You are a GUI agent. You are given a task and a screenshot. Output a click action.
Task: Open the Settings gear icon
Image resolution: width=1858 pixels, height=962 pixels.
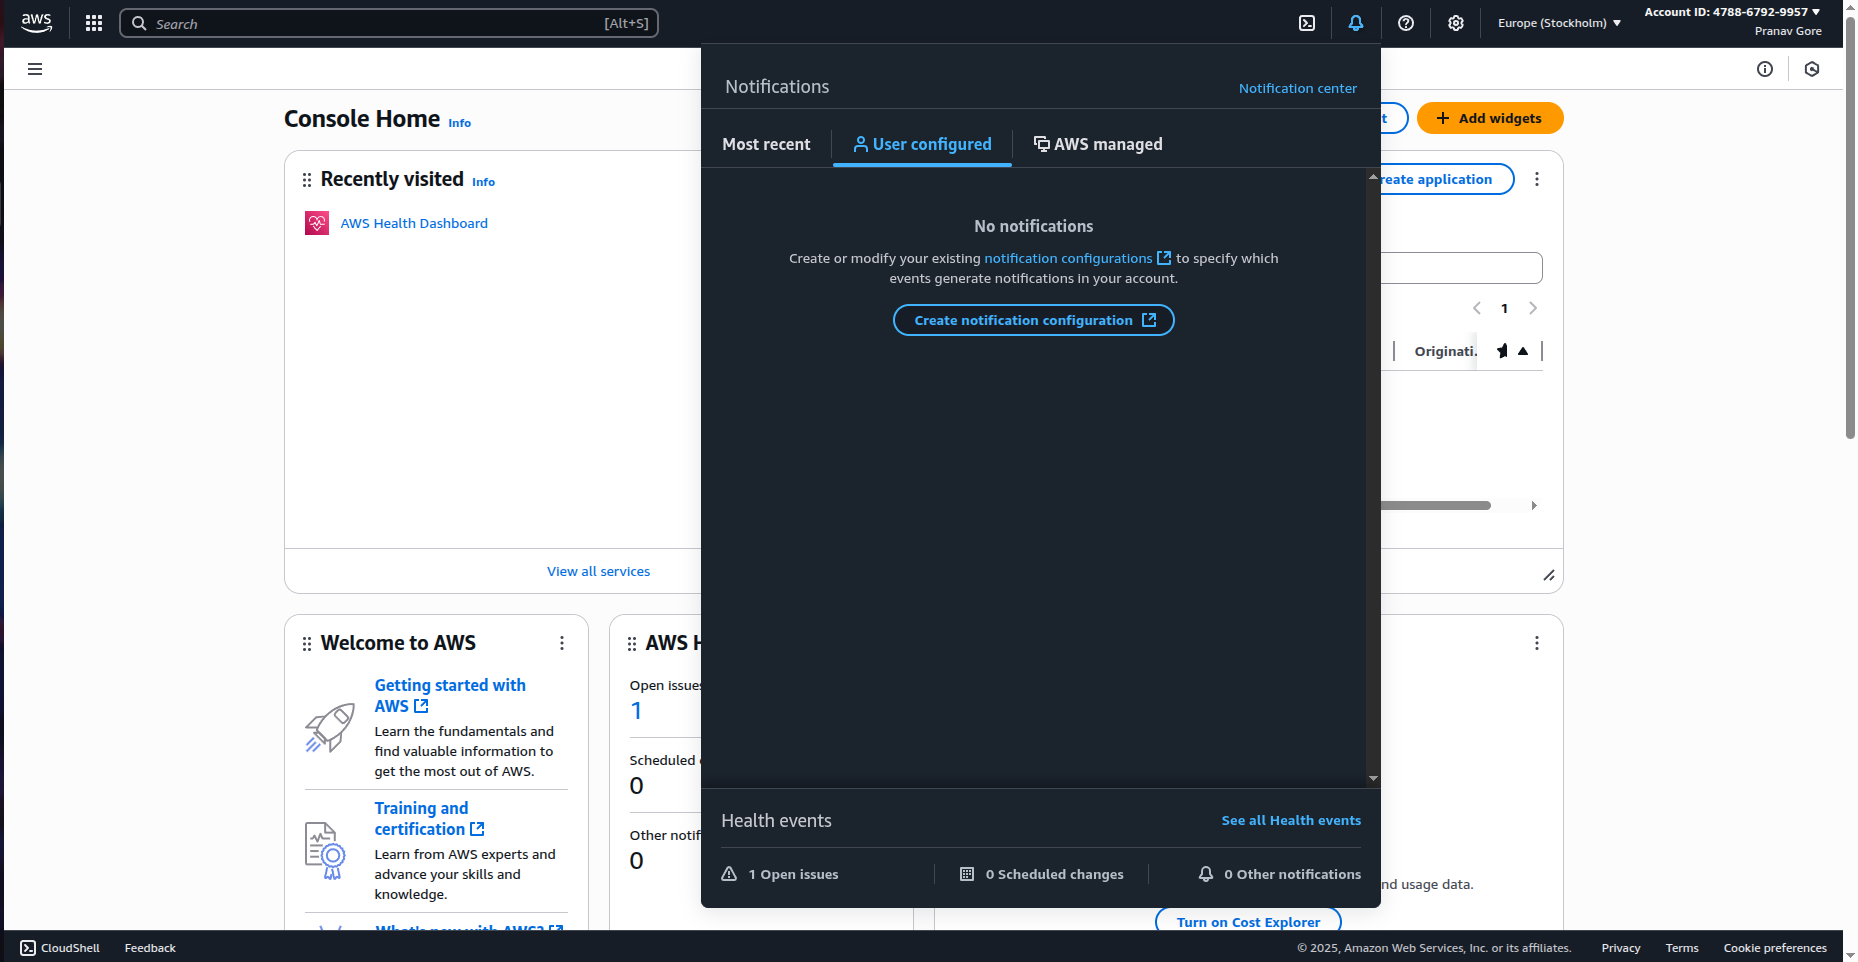1456,22
